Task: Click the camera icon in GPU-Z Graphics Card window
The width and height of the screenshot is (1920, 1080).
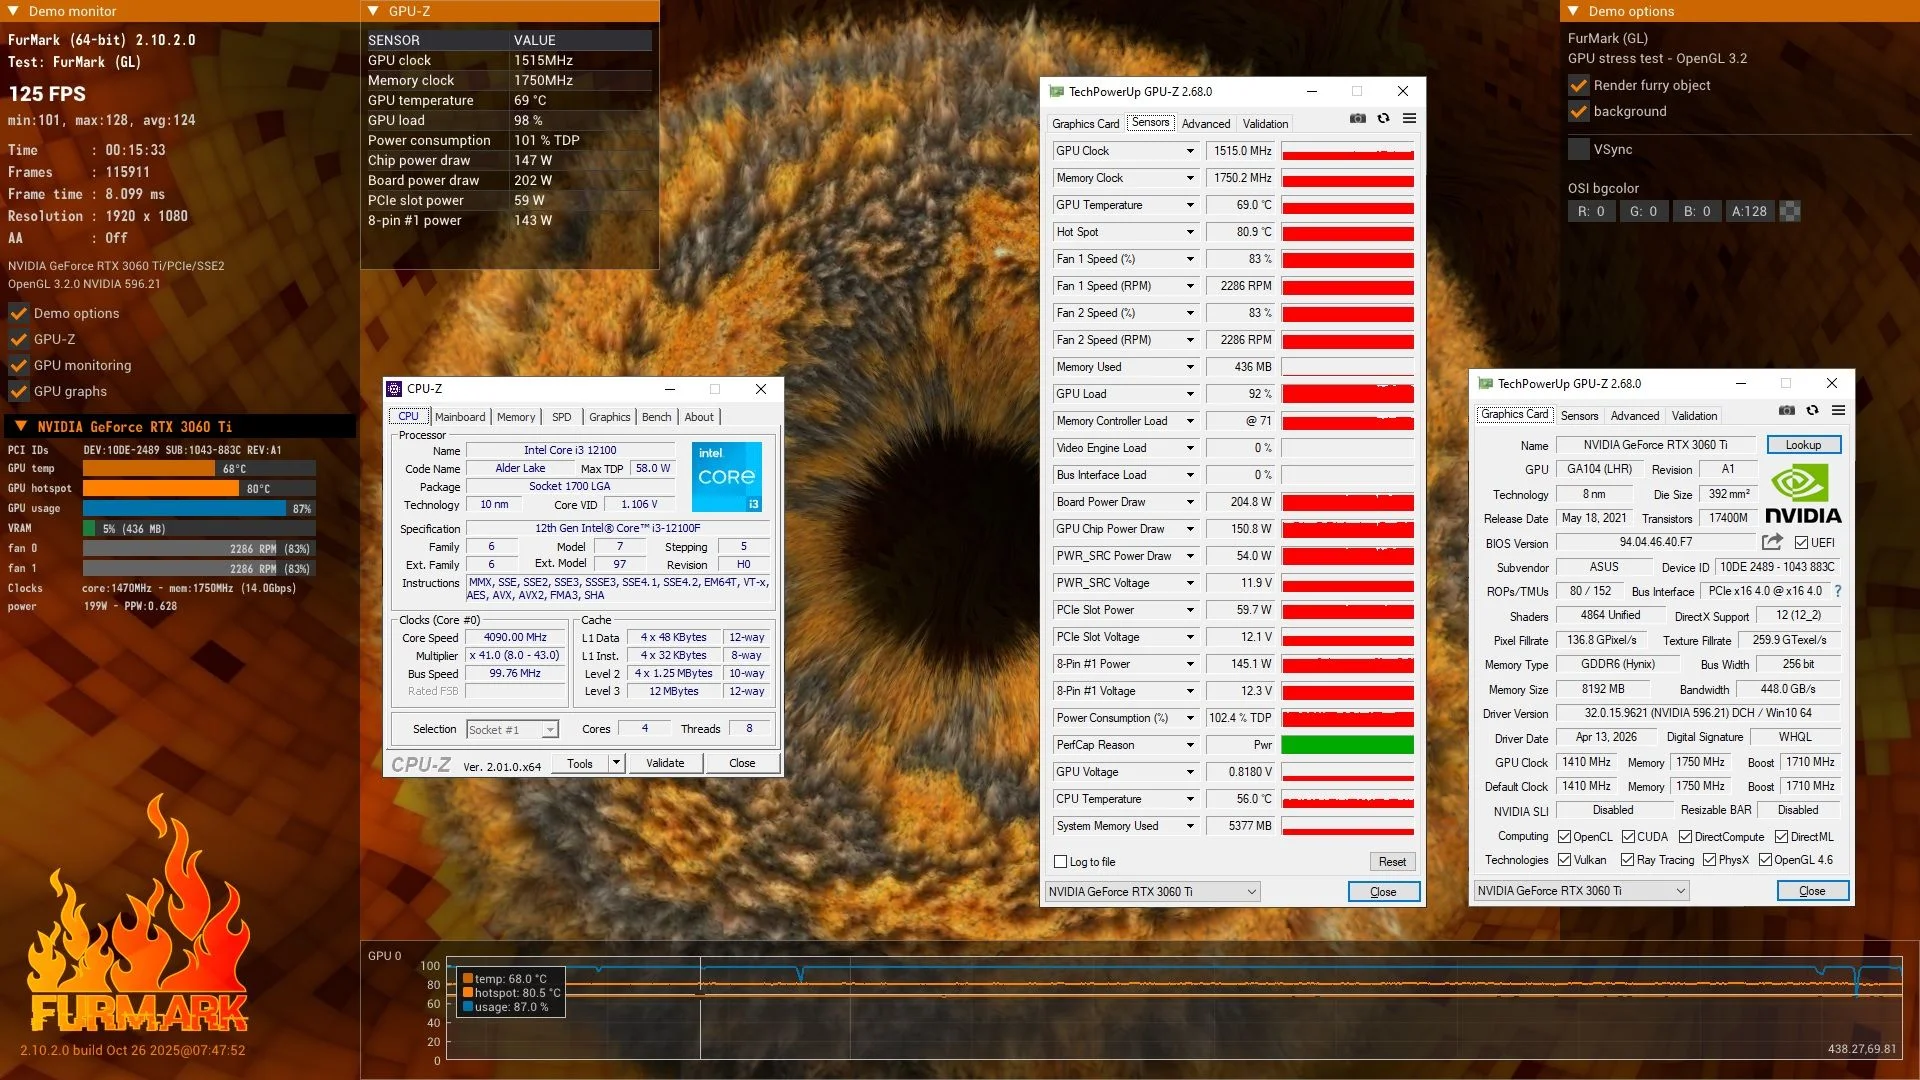Action: pos(1786,410)
